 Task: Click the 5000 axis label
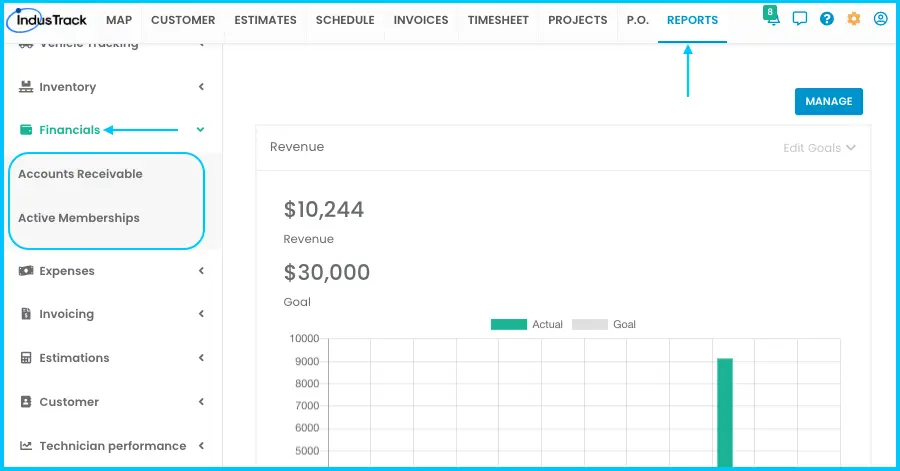point(307,451)
